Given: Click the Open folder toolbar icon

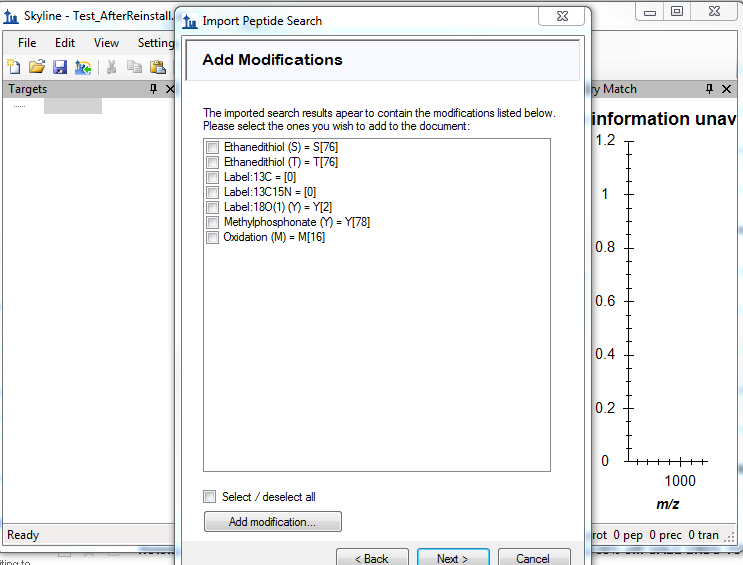Looking at the screenshot, I should click(x=37, y=67).
